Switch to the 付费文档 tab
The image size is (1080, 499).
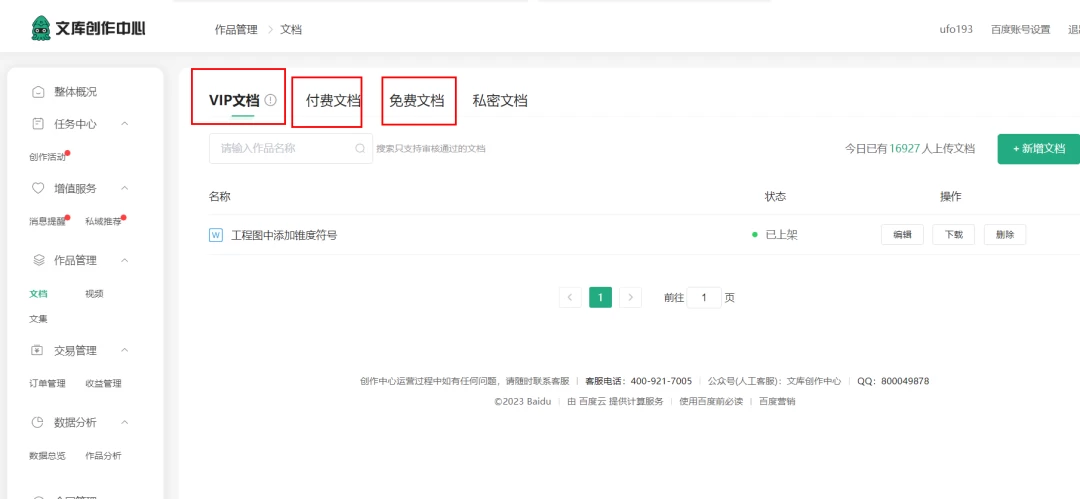click(x=333, y=101)
